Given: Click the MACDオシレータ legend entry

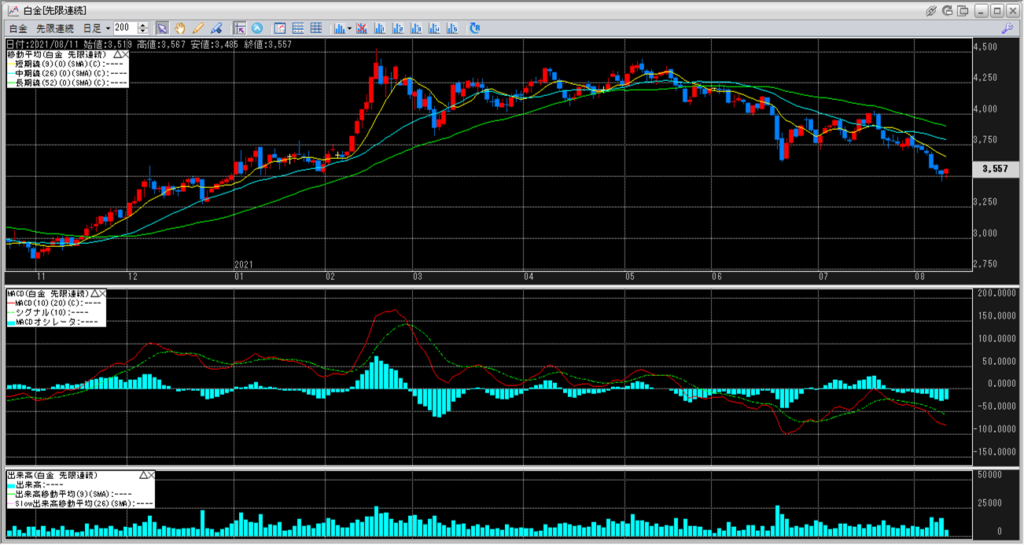Looking at the screenshot, I should (52, 322).
